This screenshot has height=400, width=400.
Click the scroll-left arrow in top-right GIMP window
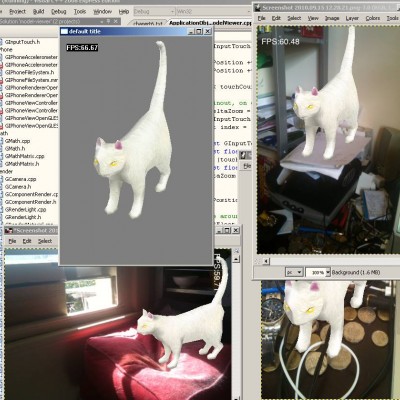point(266,261)
